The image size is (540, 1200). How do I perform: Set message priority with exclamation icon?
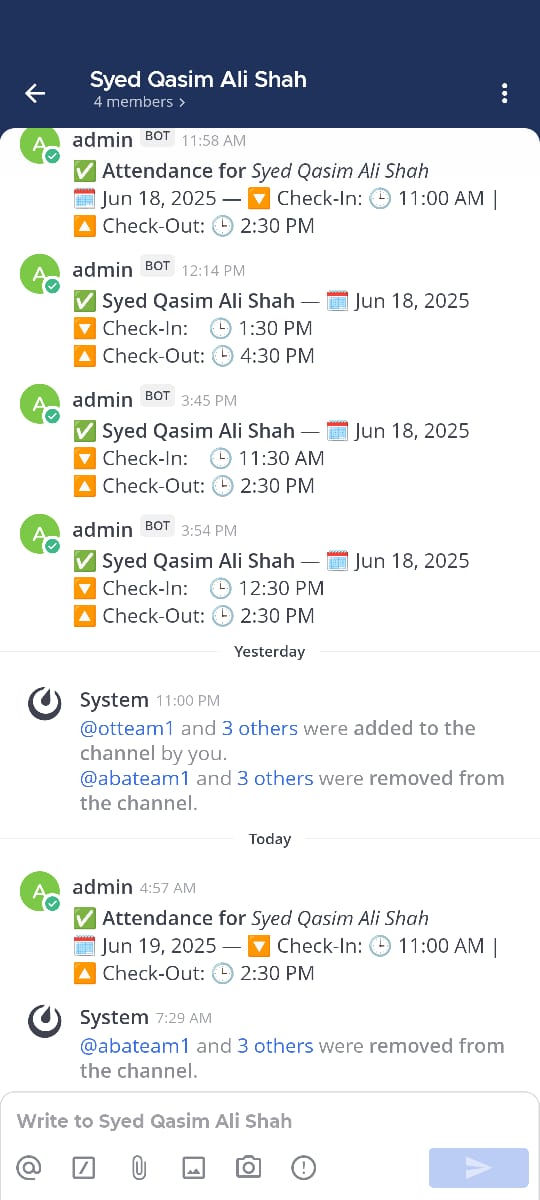[x=303, y=1167]
